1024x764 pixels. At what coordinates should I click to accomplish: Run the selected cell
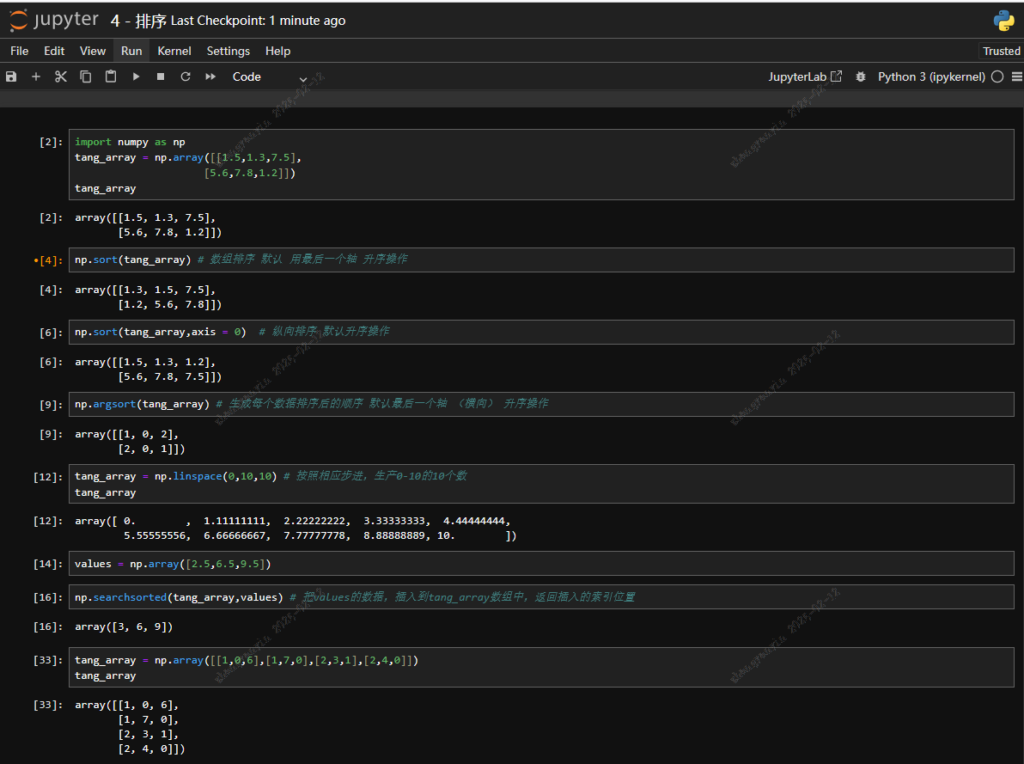(136, 76)
